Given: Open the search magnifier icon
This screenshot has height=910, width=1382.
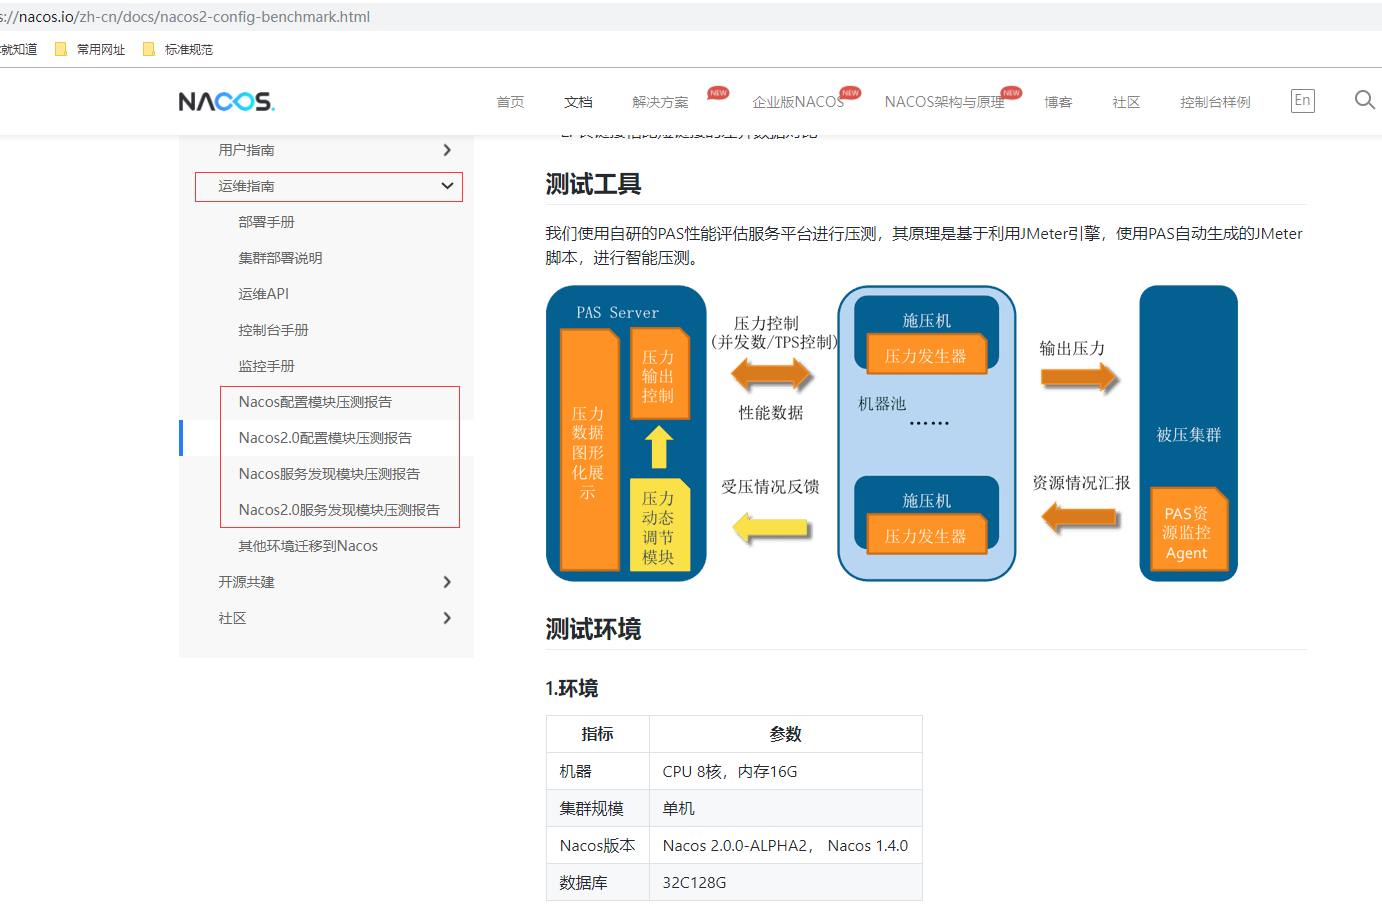Looking at the screenshot, I should [1364, 100].
